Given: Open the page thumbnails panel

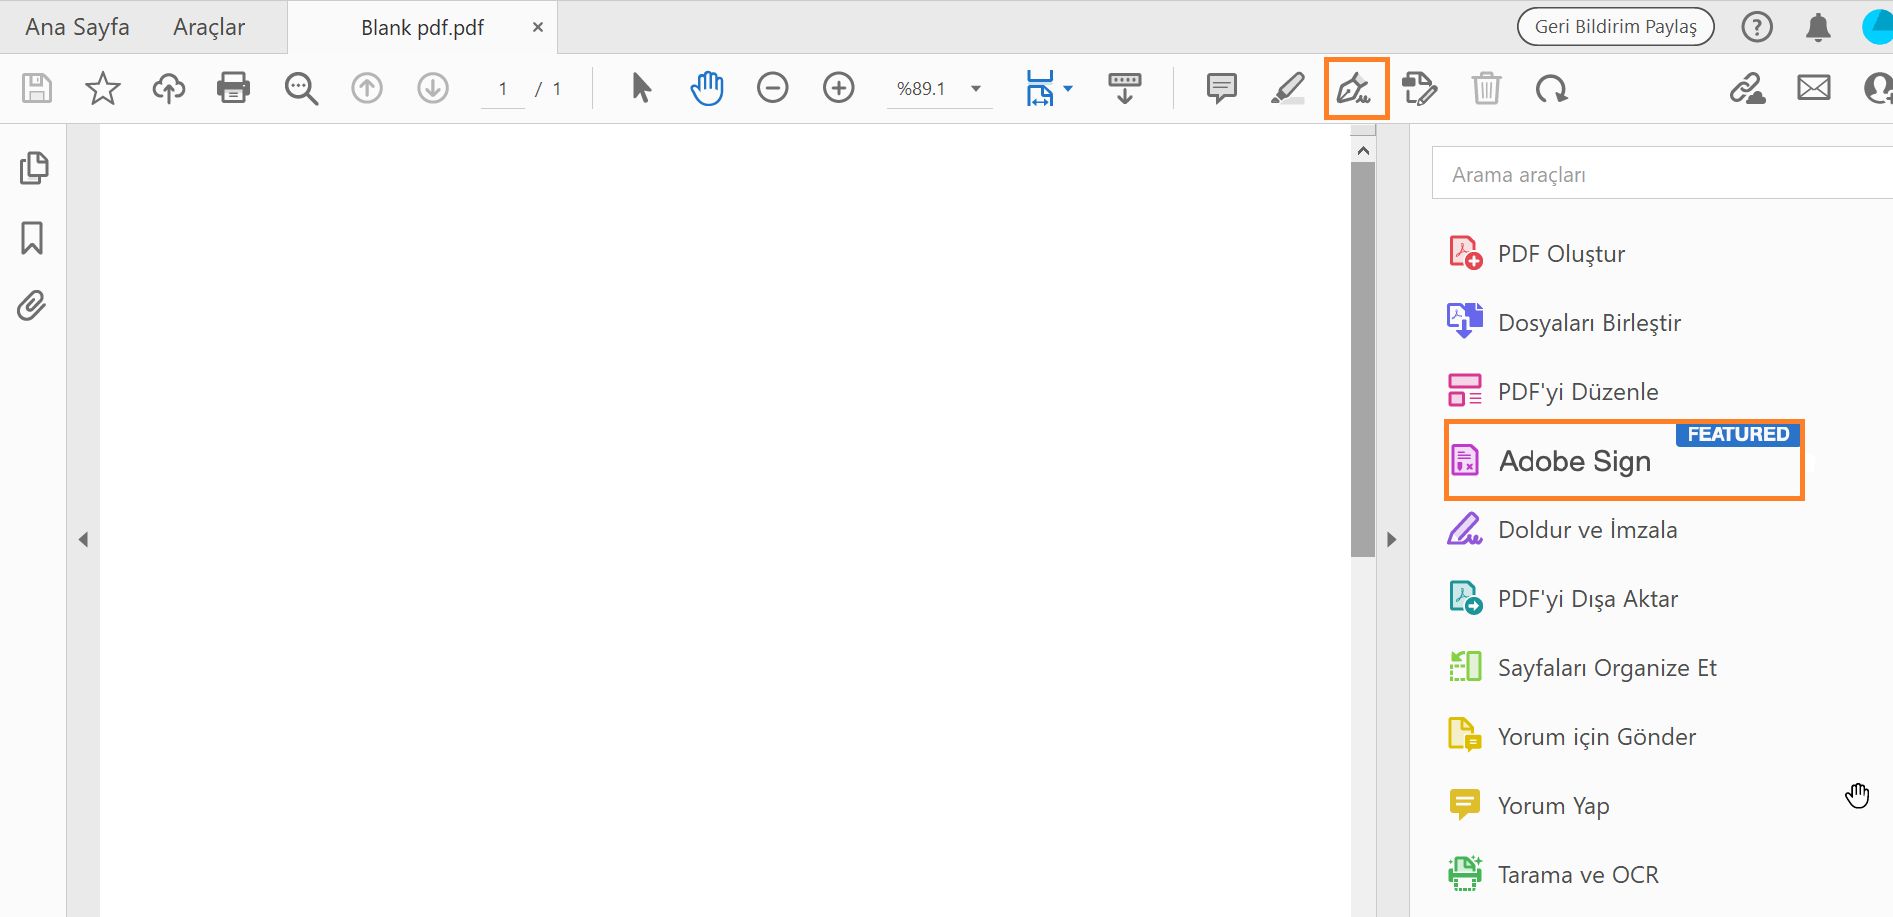Looking at the screenshot, I should (34, 168).
